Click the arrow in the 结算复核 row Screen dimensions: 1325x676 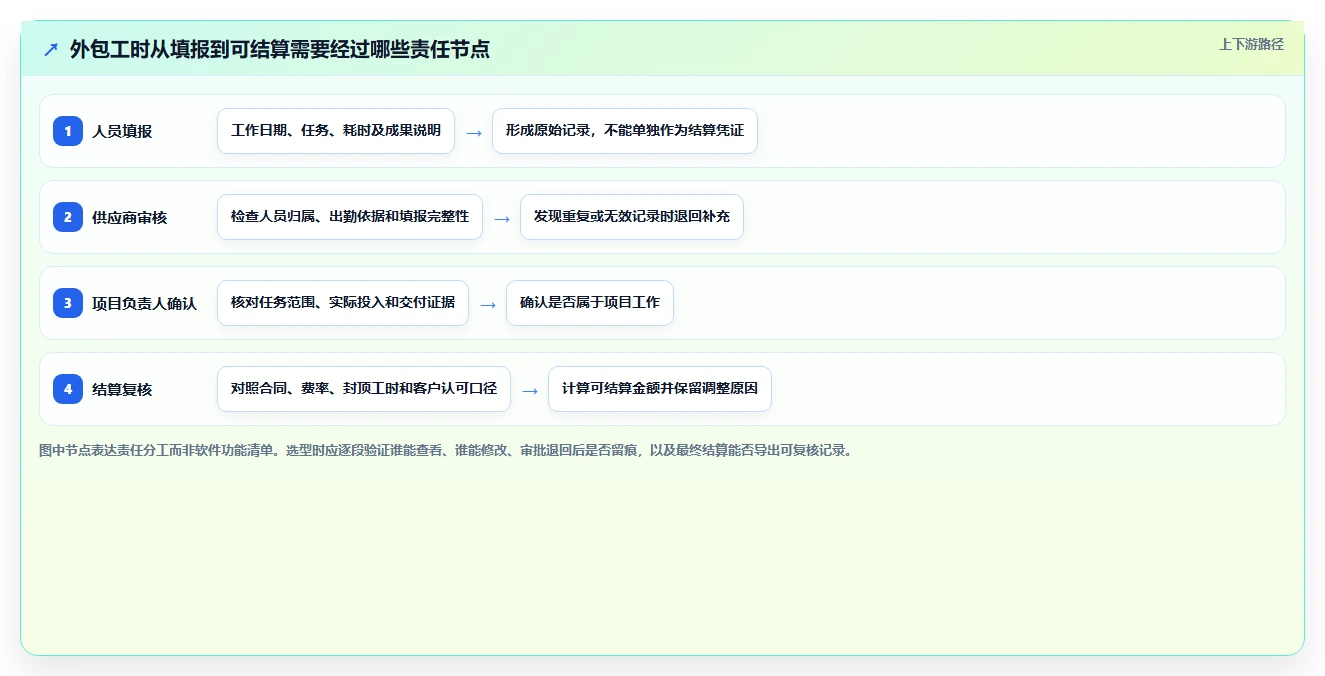pos(530,390)
